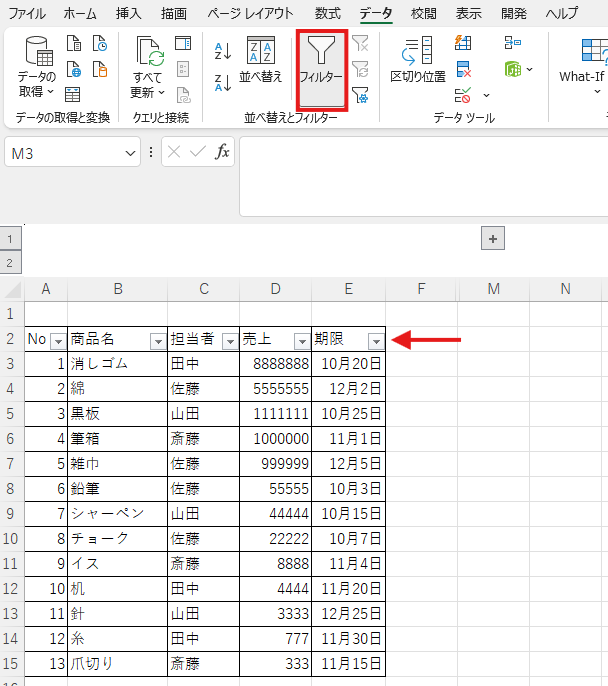Switch to the ホーム tab
This screenshot has height=686, width=608.
tap(80, 14)
